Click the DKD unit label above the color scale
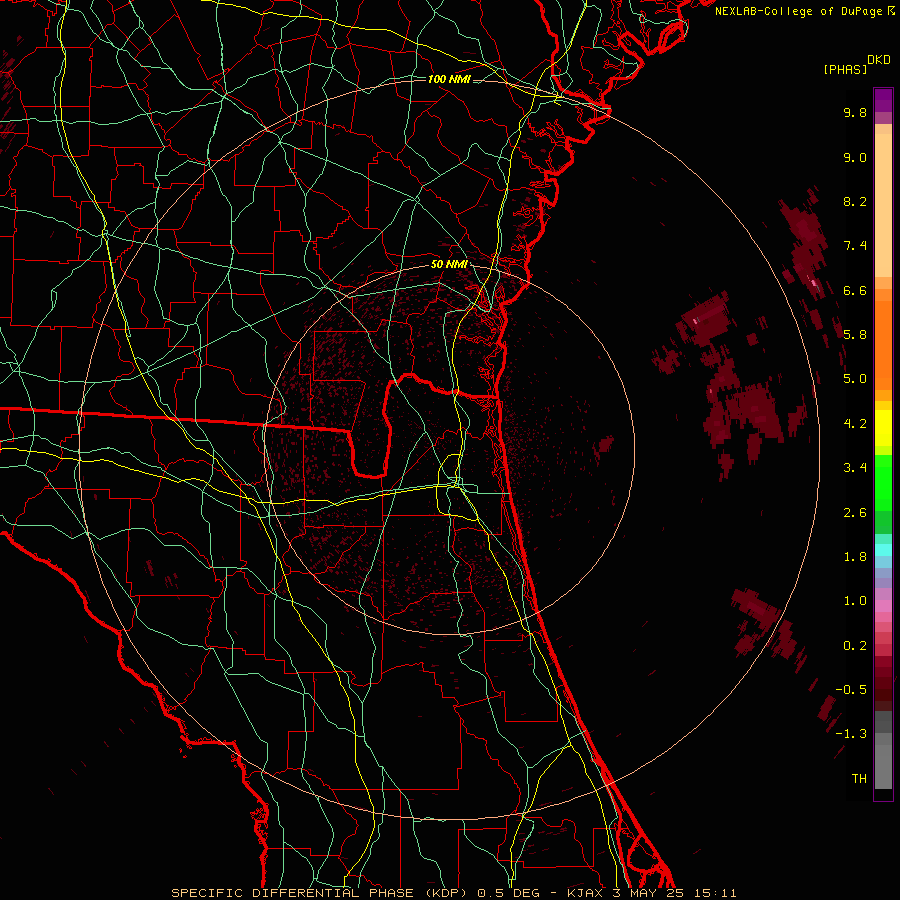The width and height of the screenshot is (900, 900). (x=879, y=60)
